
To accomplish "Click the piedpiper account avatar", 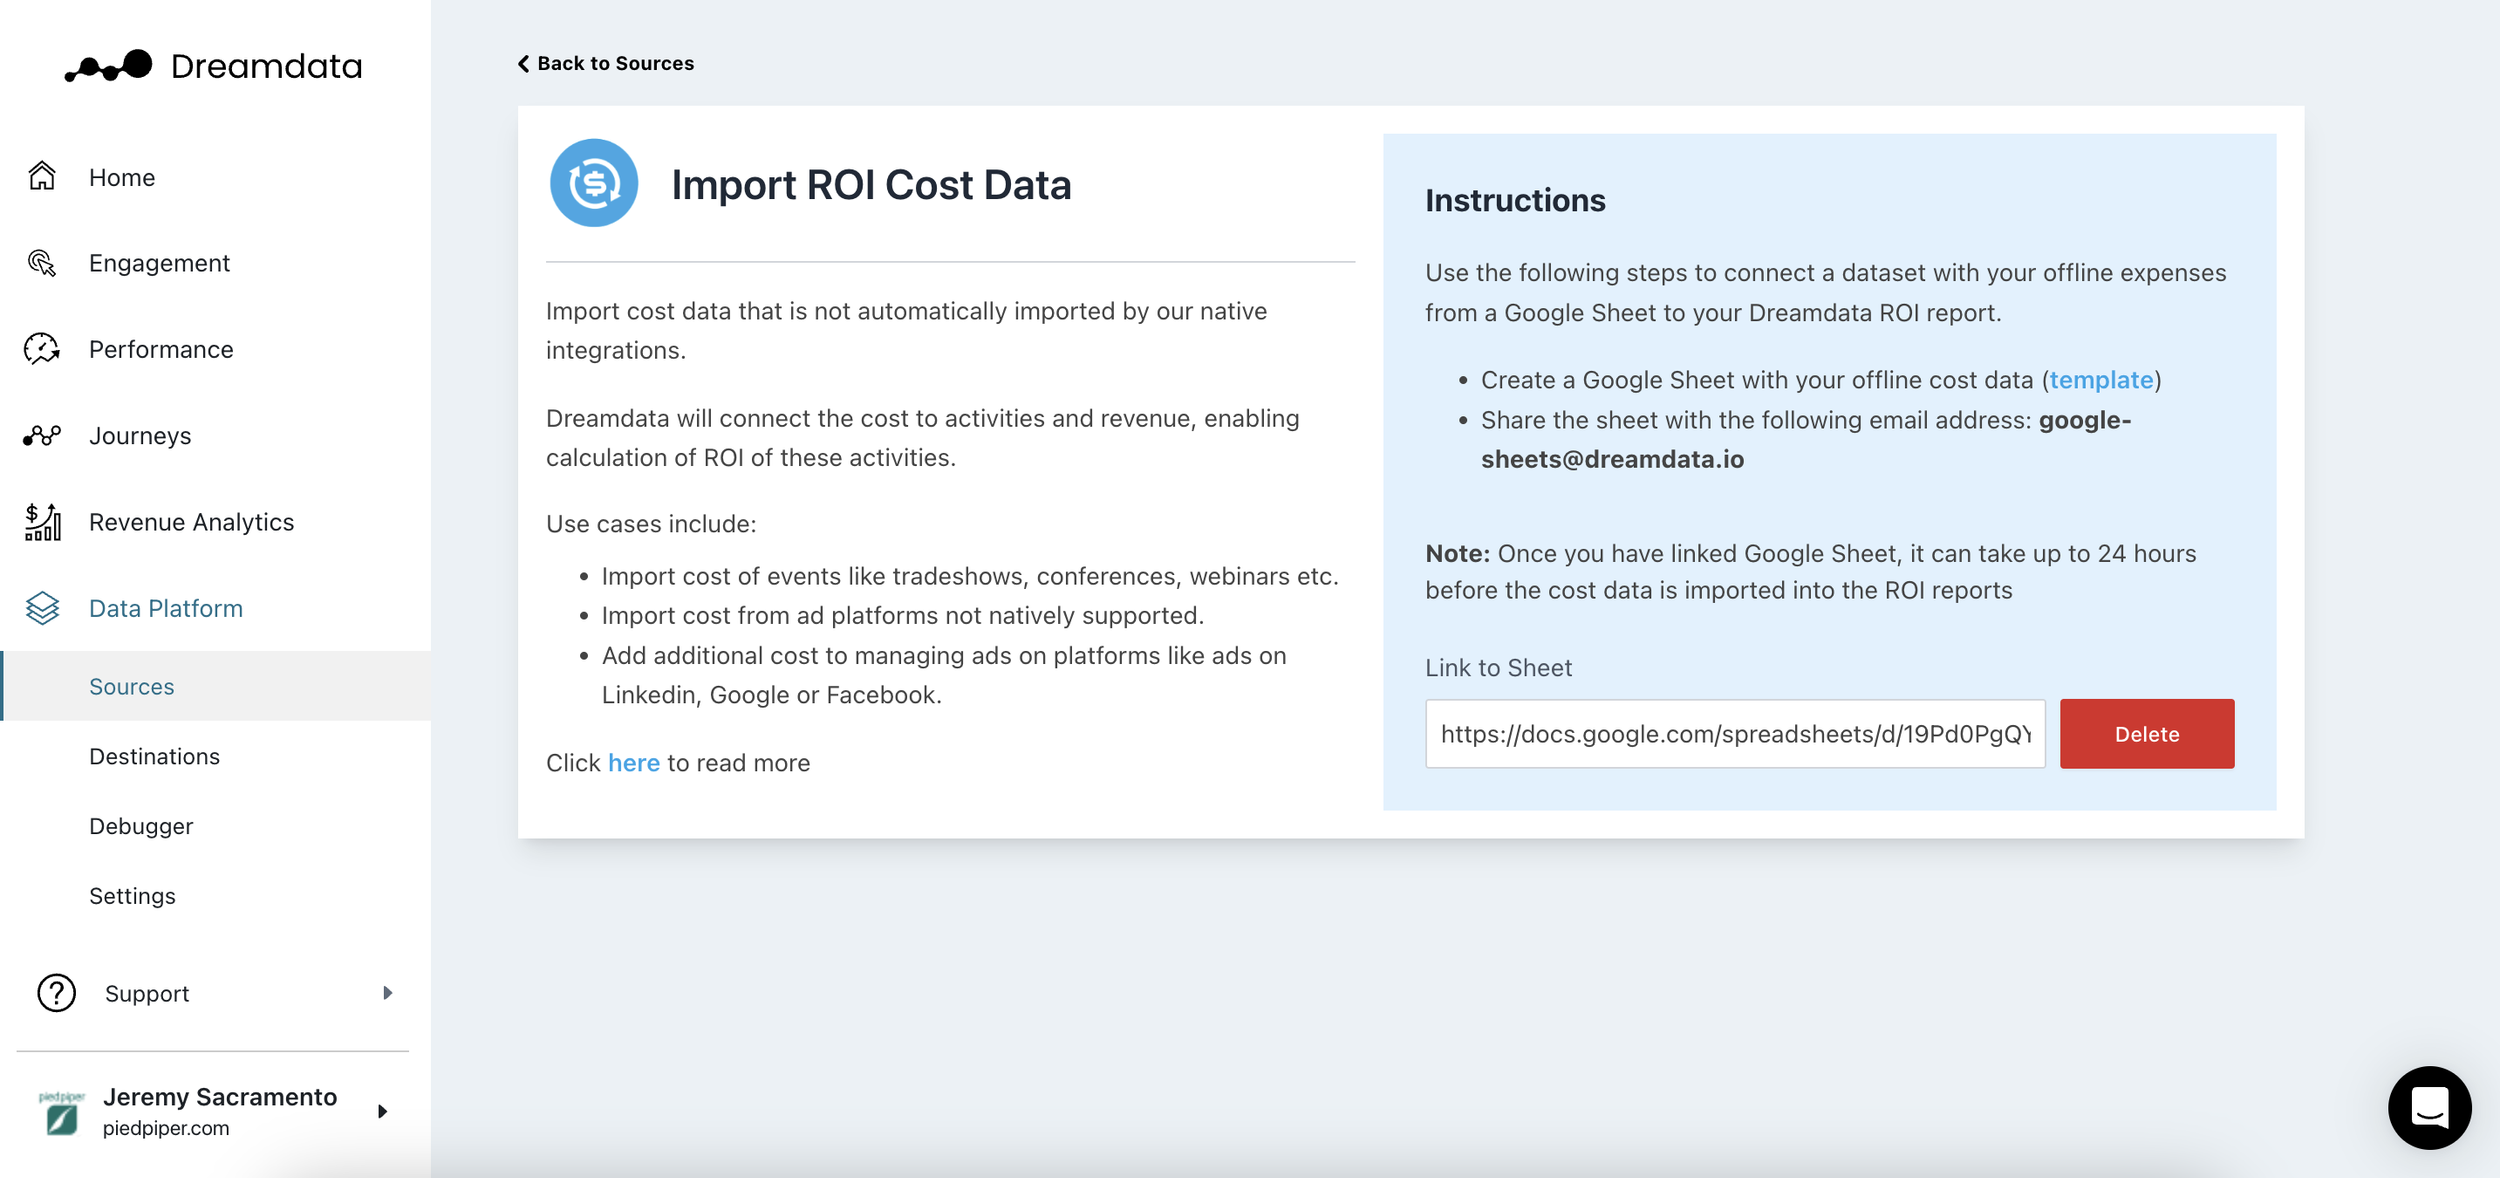I will [62, 1112].
